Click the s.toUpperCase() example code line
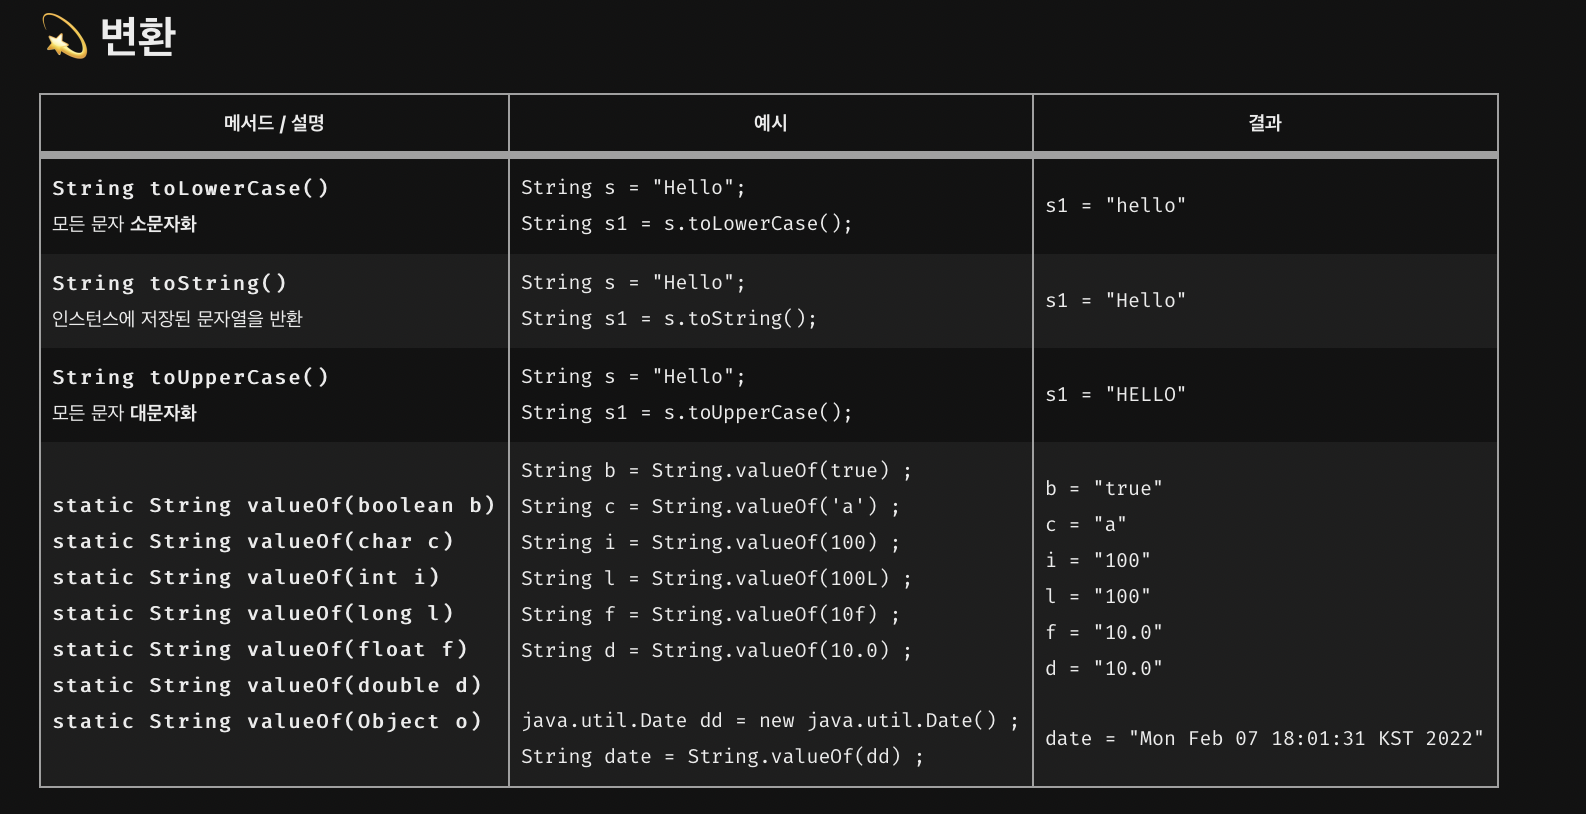1586x814 pixels. click(x=687, y=413)
